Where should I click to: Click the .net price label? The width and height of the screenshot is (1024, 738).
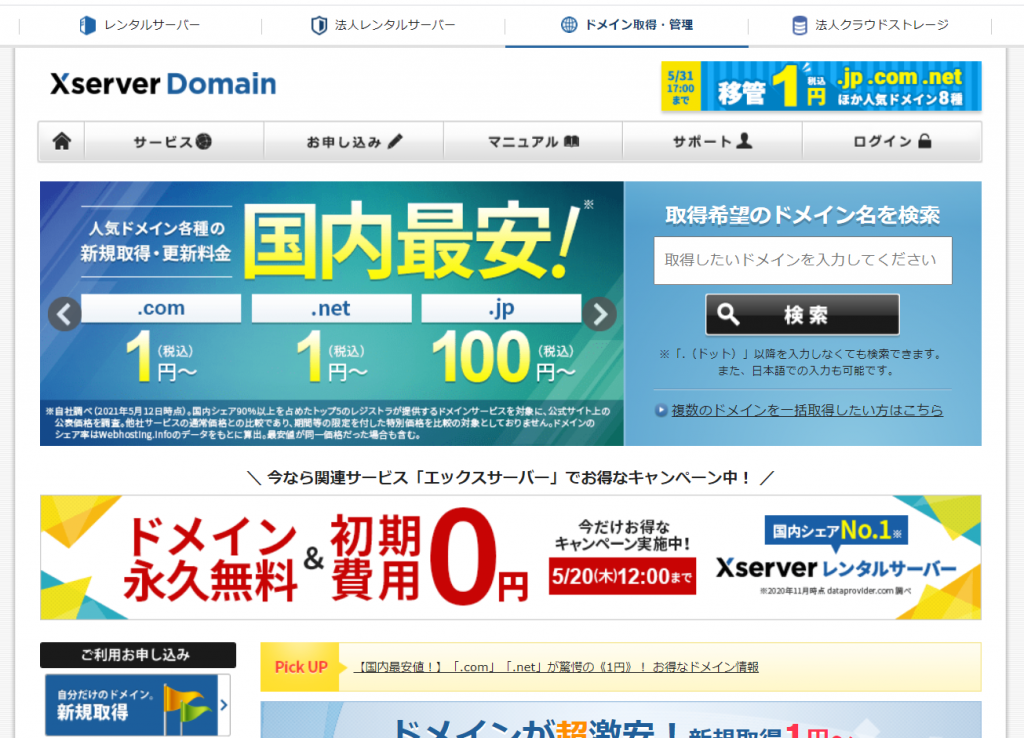click(331, 308)
